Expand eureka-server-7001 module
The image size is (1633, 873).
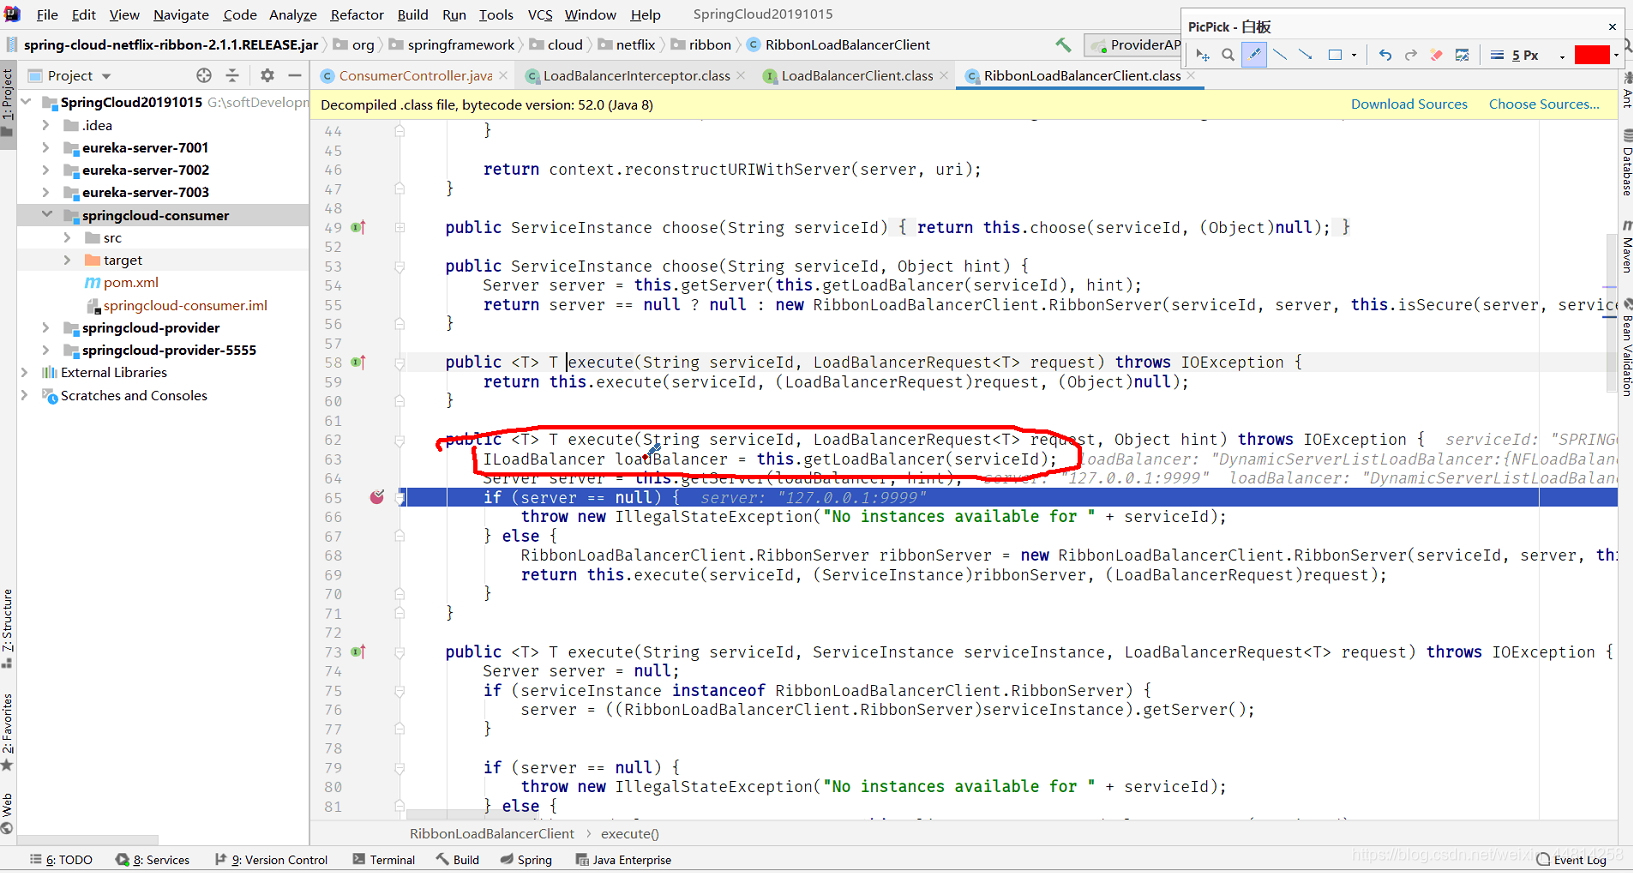(46, 147)
